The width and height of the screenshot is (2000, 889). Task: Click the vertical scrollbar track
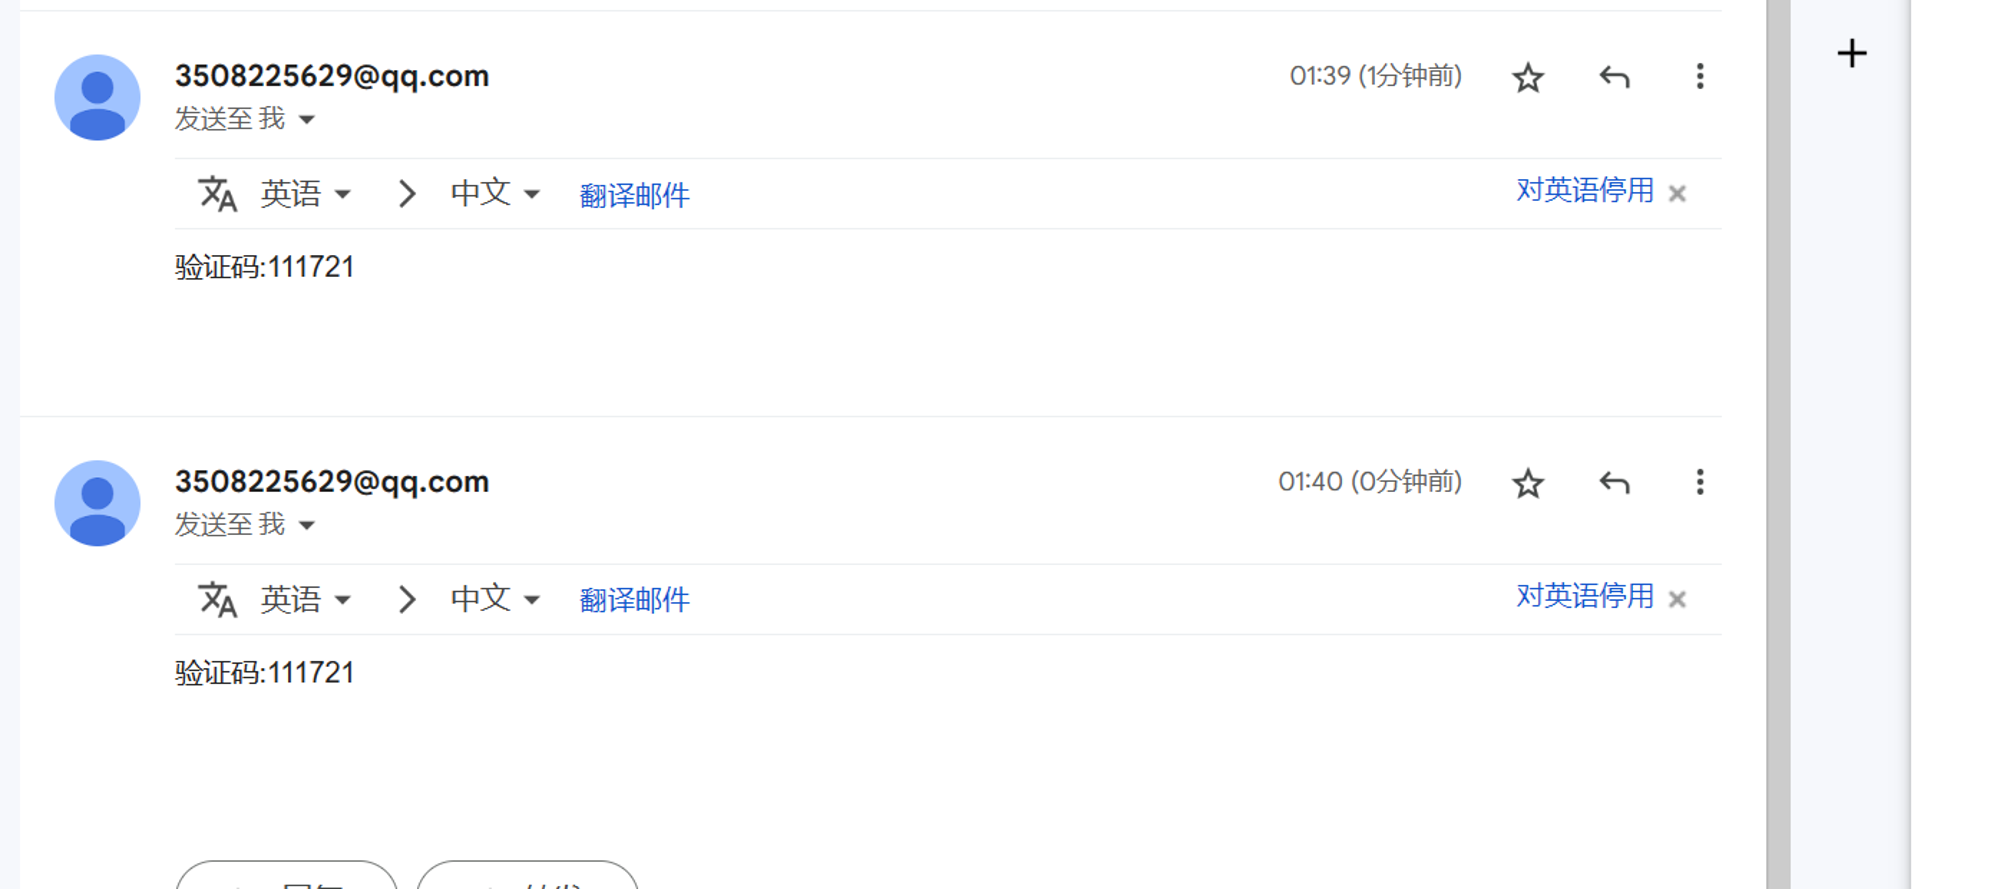[x=1777, y=444]
